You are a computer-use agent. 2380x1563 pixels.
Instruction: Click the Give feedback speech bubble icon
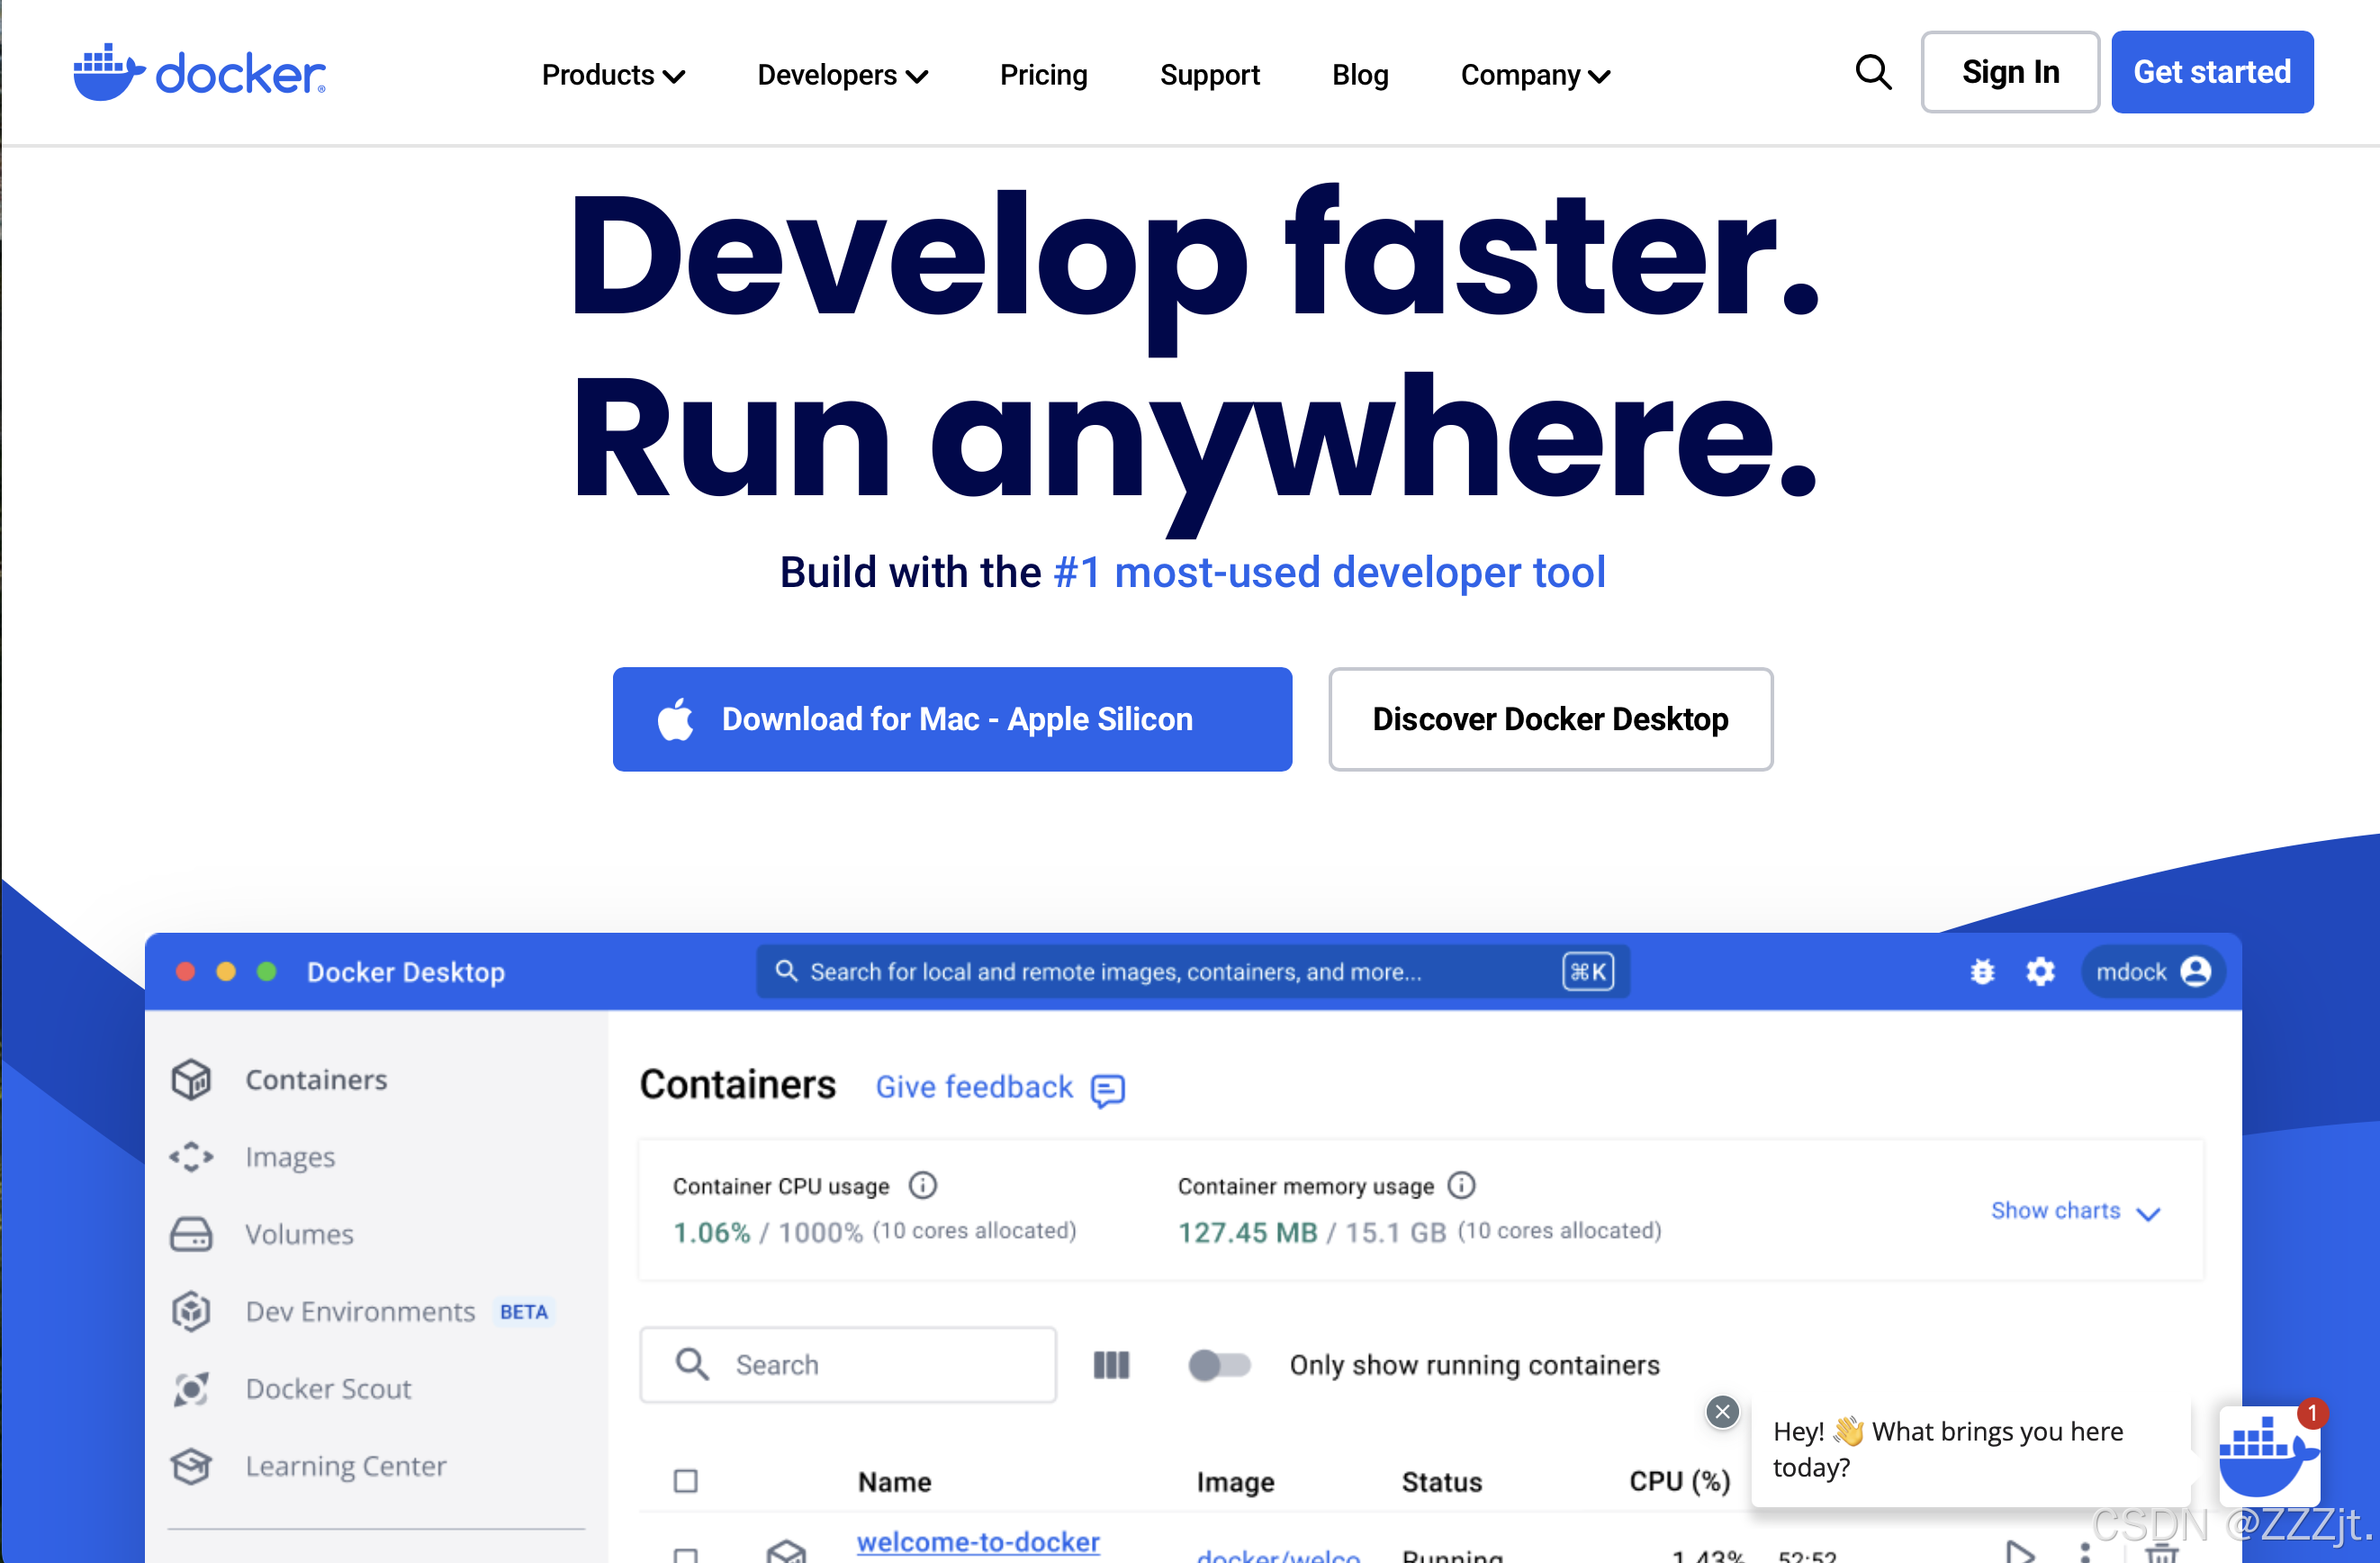[1108, 1089]
